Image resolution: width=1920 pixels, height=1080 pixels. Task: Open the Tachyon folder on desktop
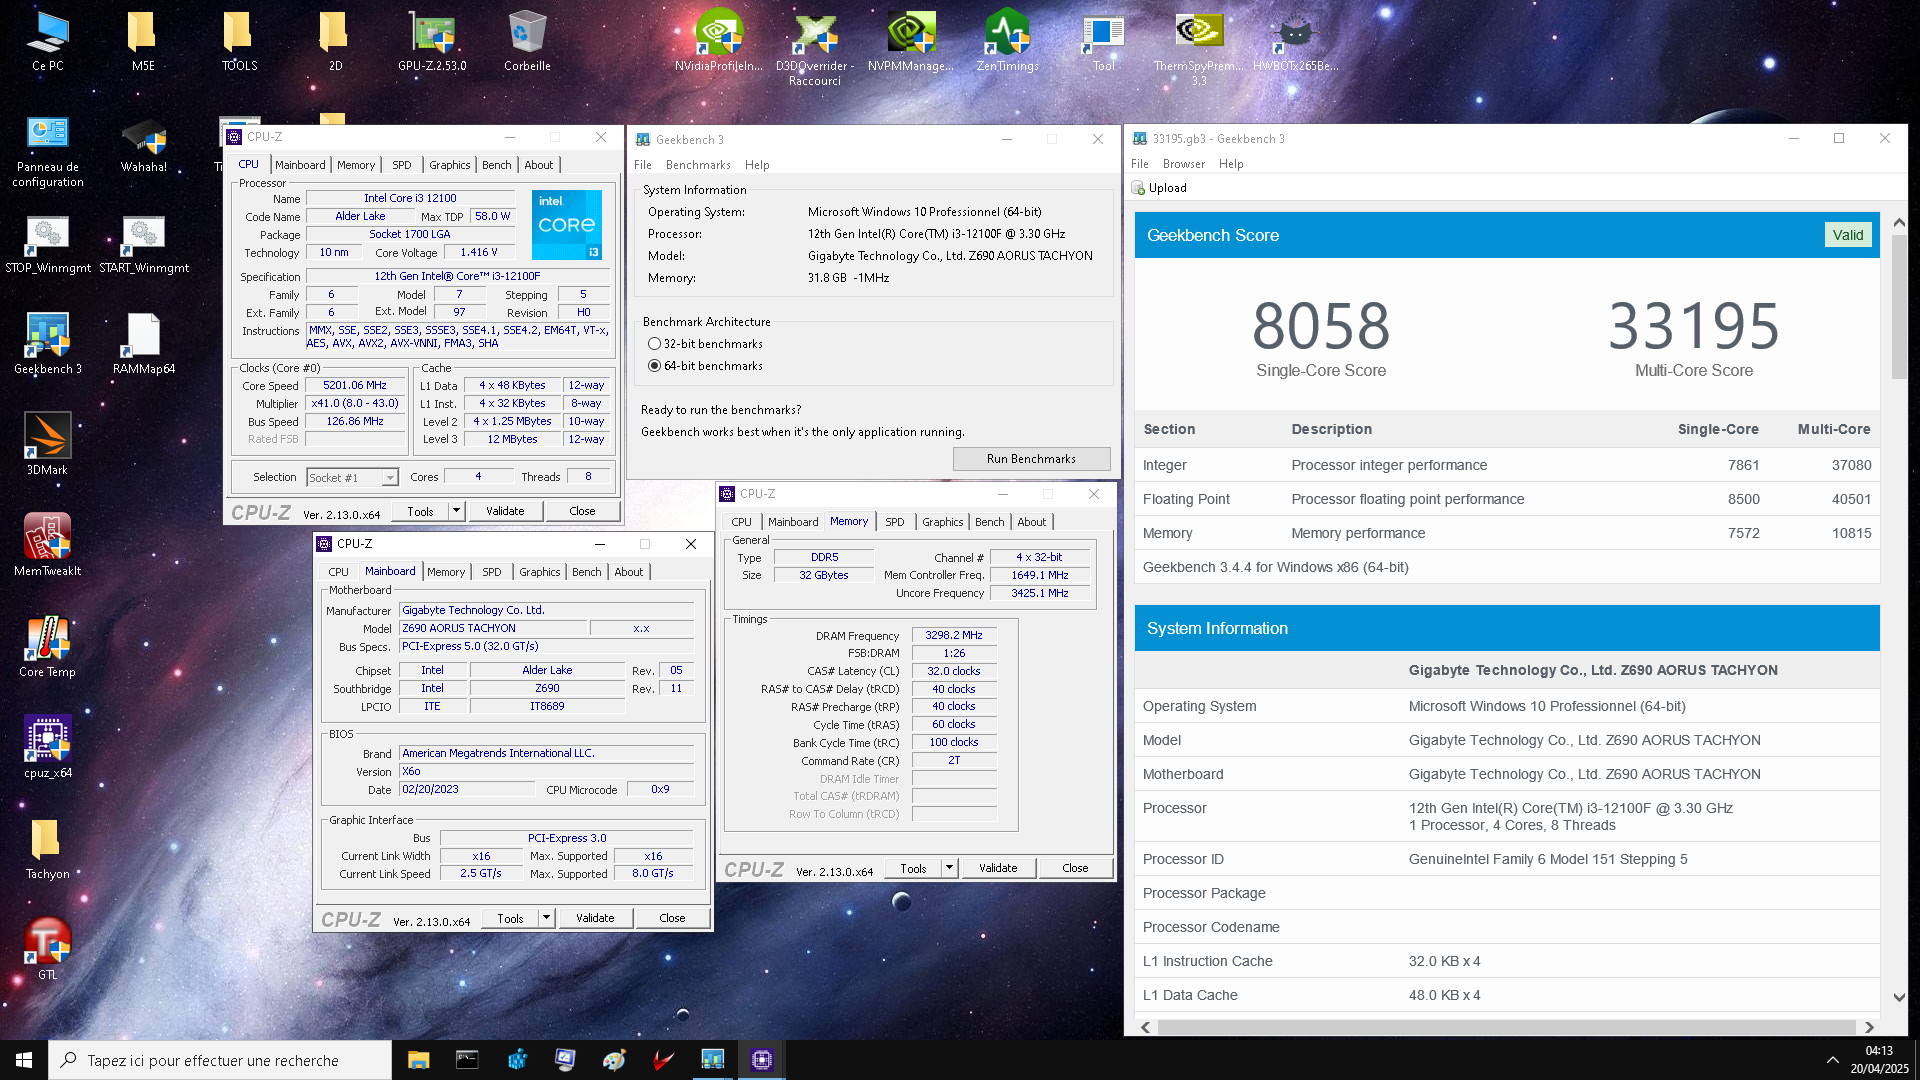pyautogui.click(x=47, y=848)
